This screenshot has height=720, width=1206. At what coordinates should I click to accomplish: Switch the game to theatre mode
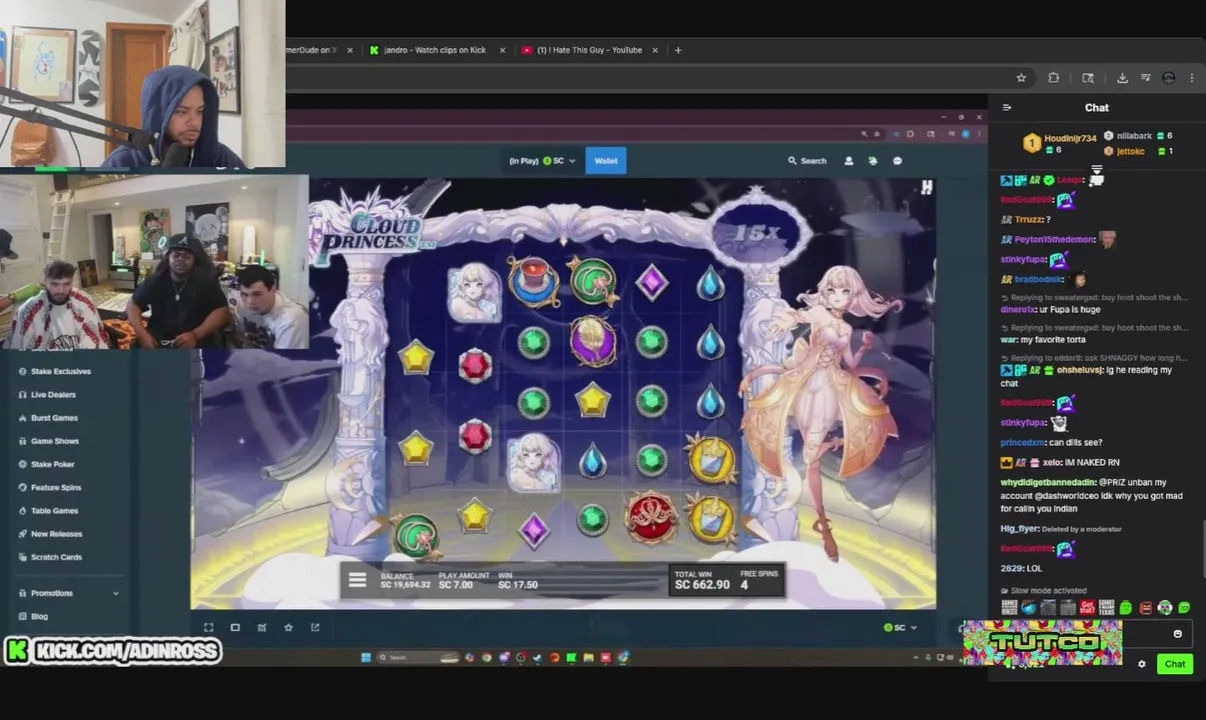pos(235,627)
